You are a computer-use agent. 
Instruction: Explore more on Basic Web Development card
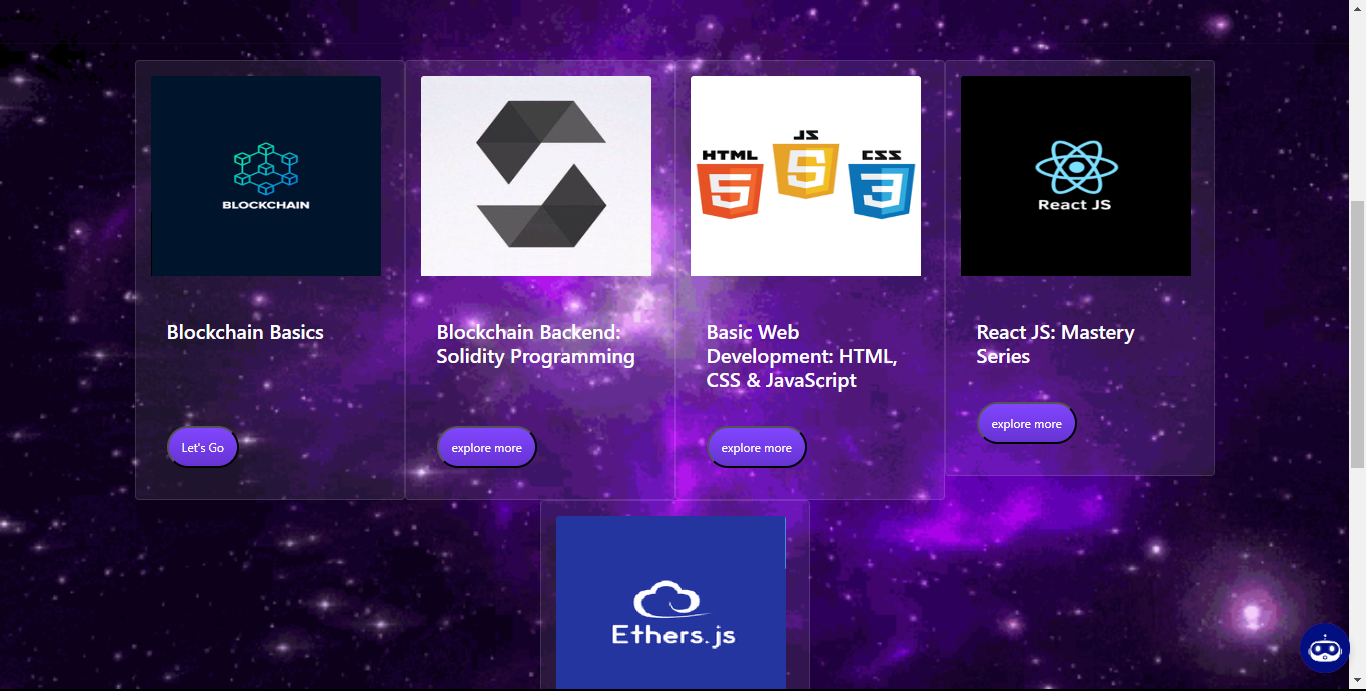click(x=757, y=448)
